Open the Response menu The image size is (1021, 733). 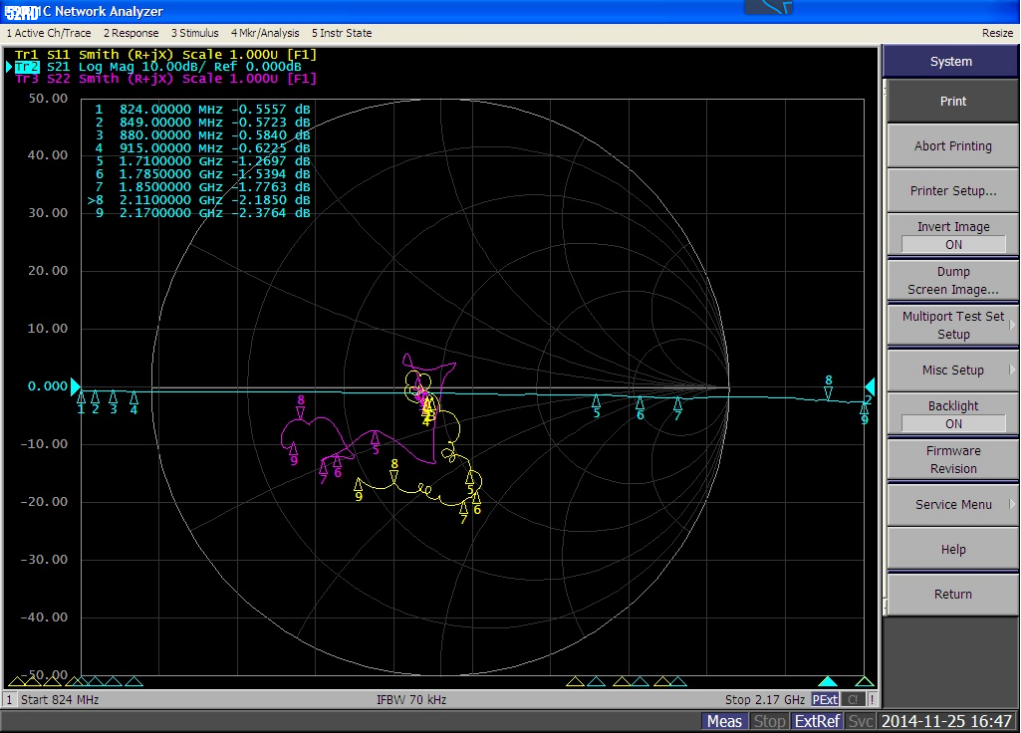[131, 33]
